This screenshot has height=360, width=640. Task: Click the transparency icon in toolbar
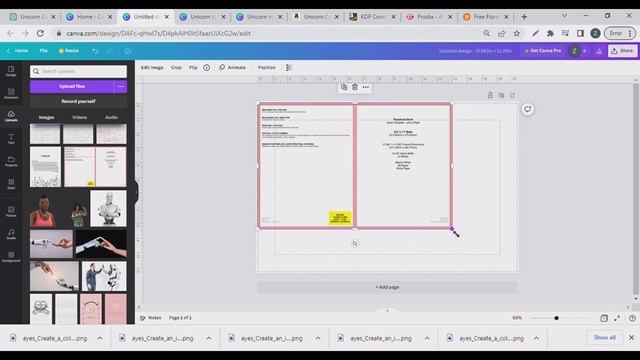(289, 68)
